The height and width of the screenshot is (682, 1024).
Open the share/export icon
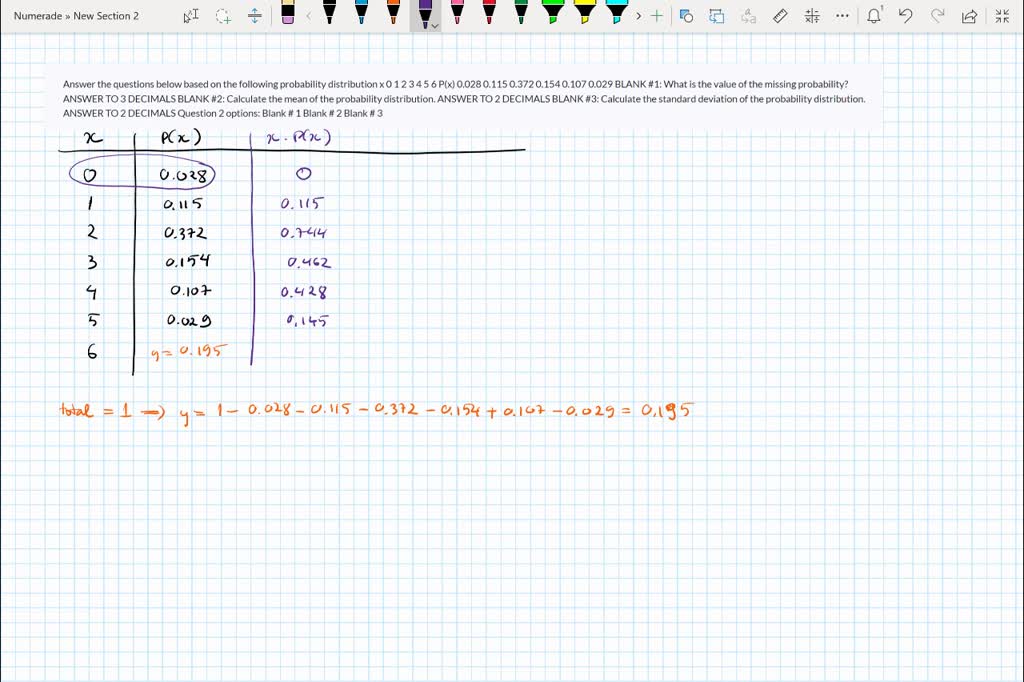pyautogui.click(x=968, y=15)
